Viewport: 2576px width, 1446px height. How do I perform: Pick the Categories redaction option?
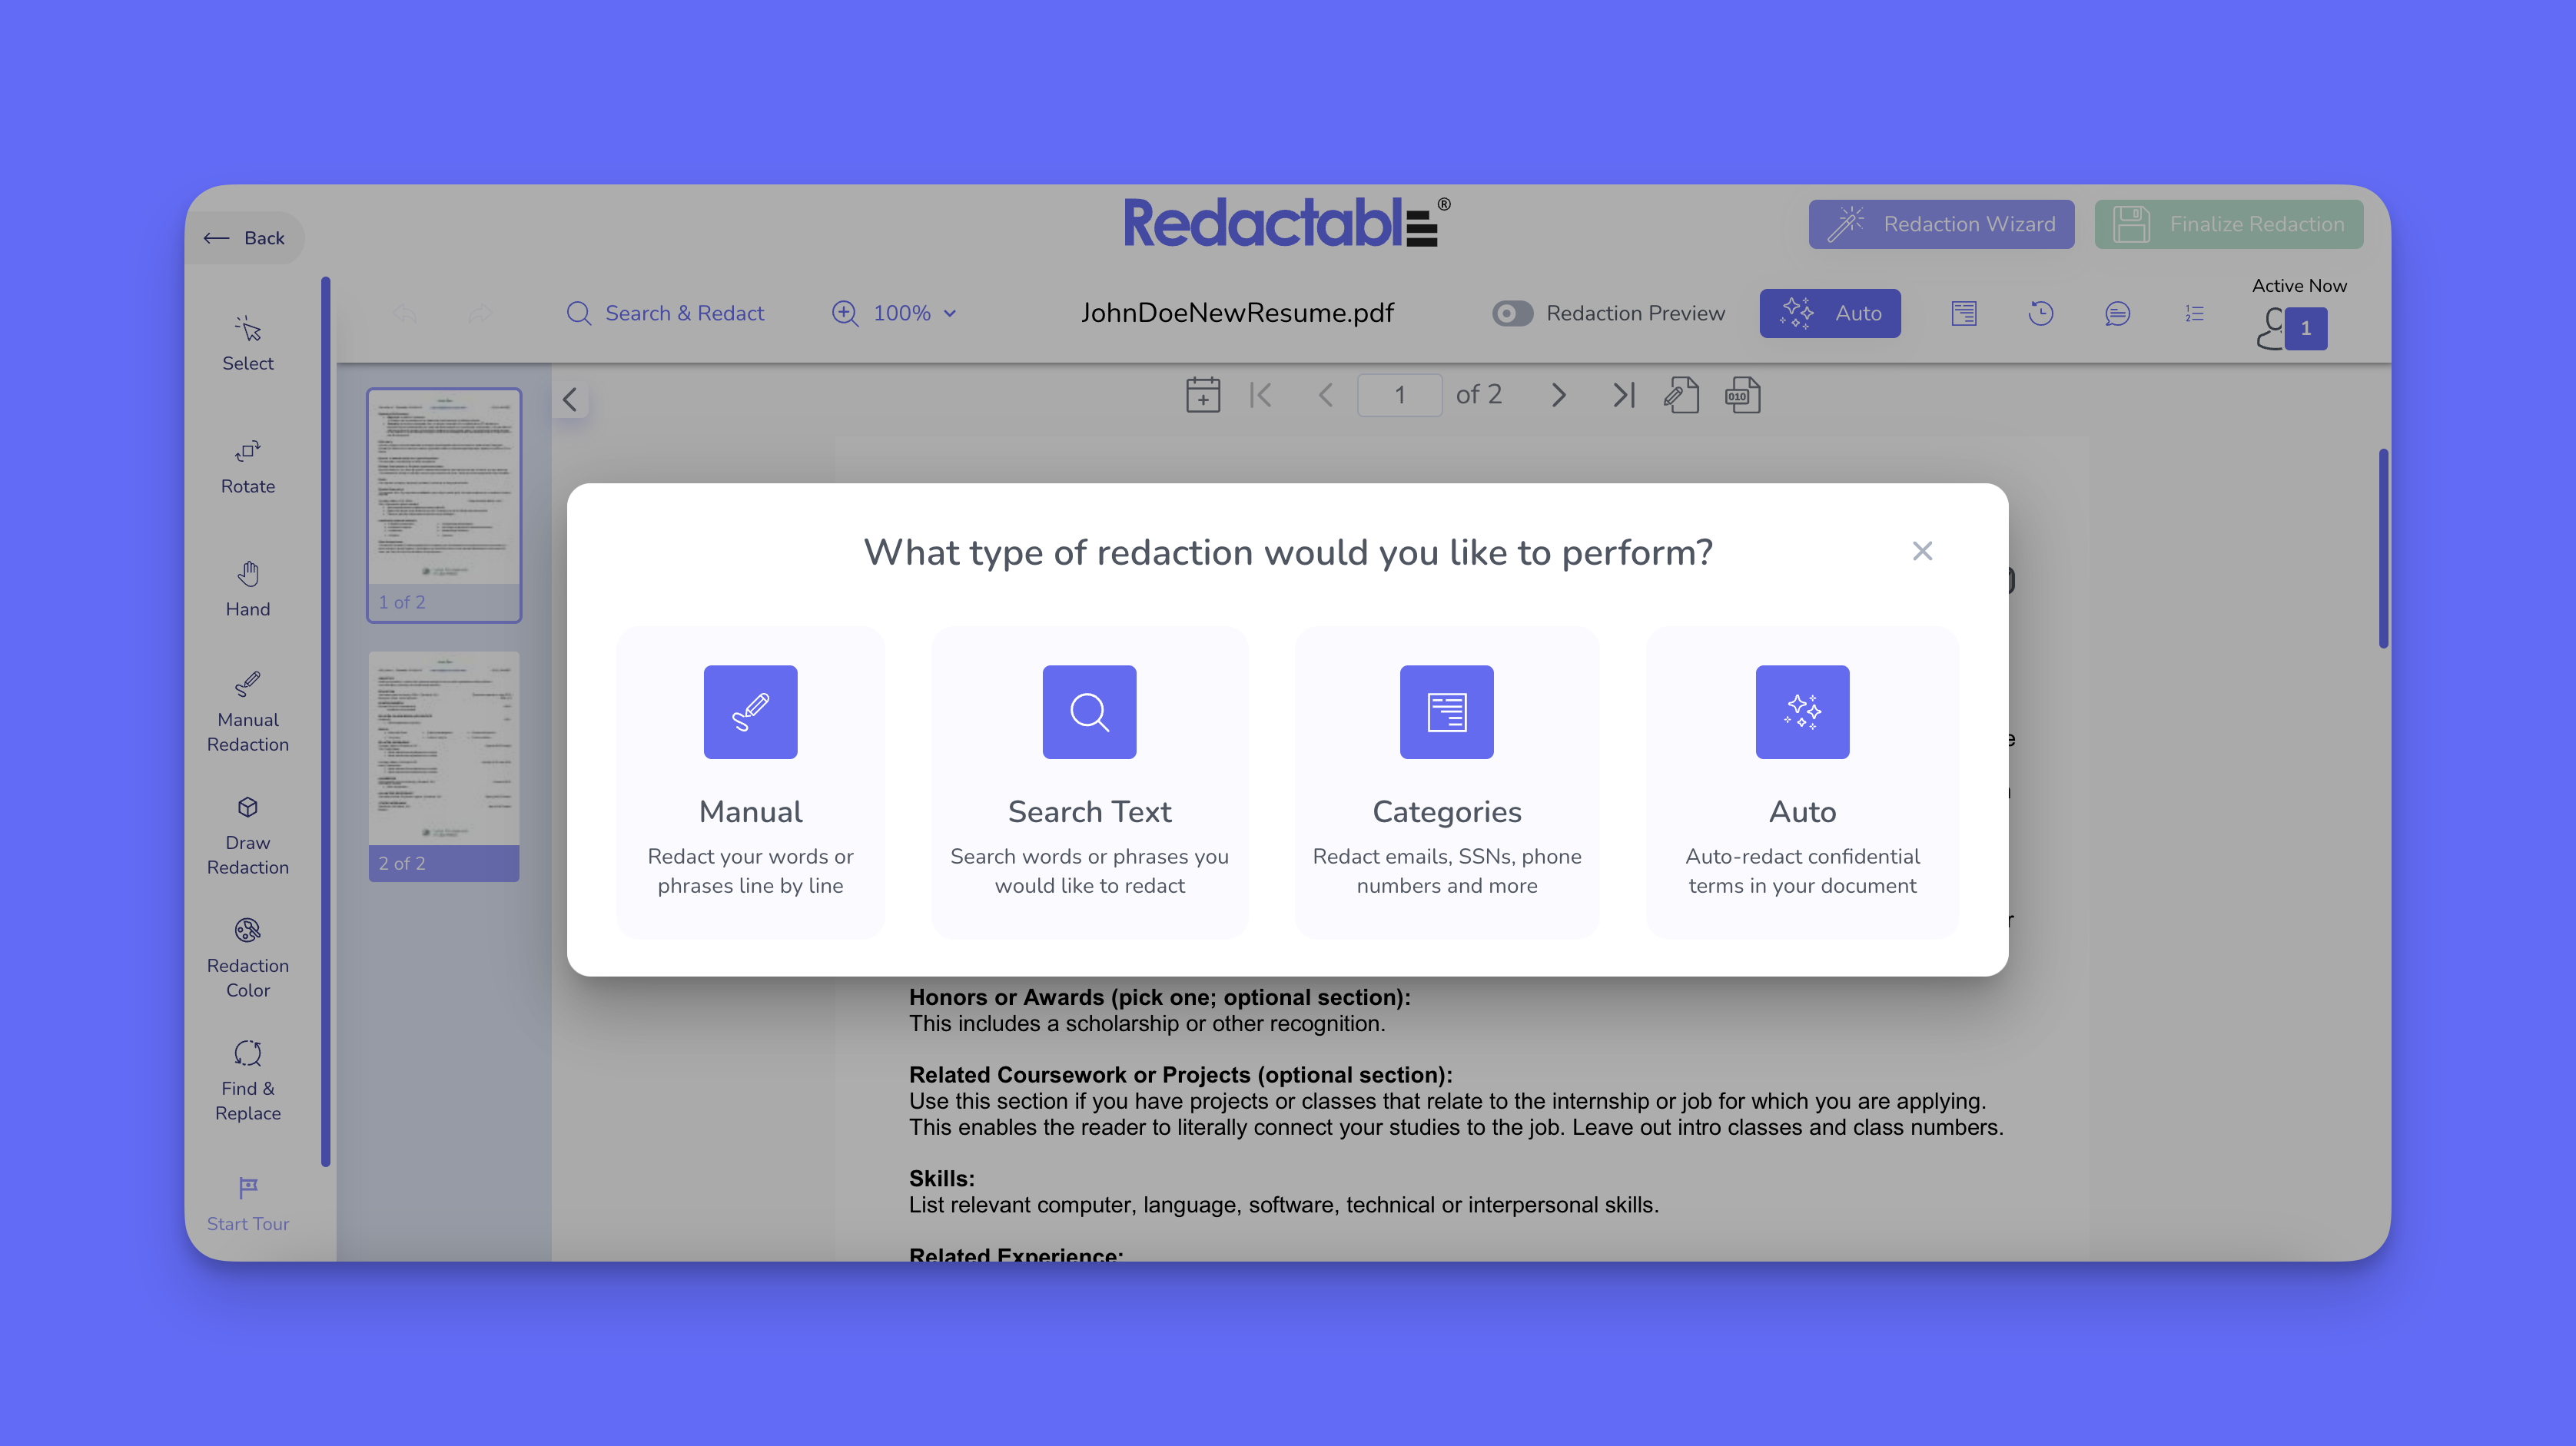point(1446,781)
